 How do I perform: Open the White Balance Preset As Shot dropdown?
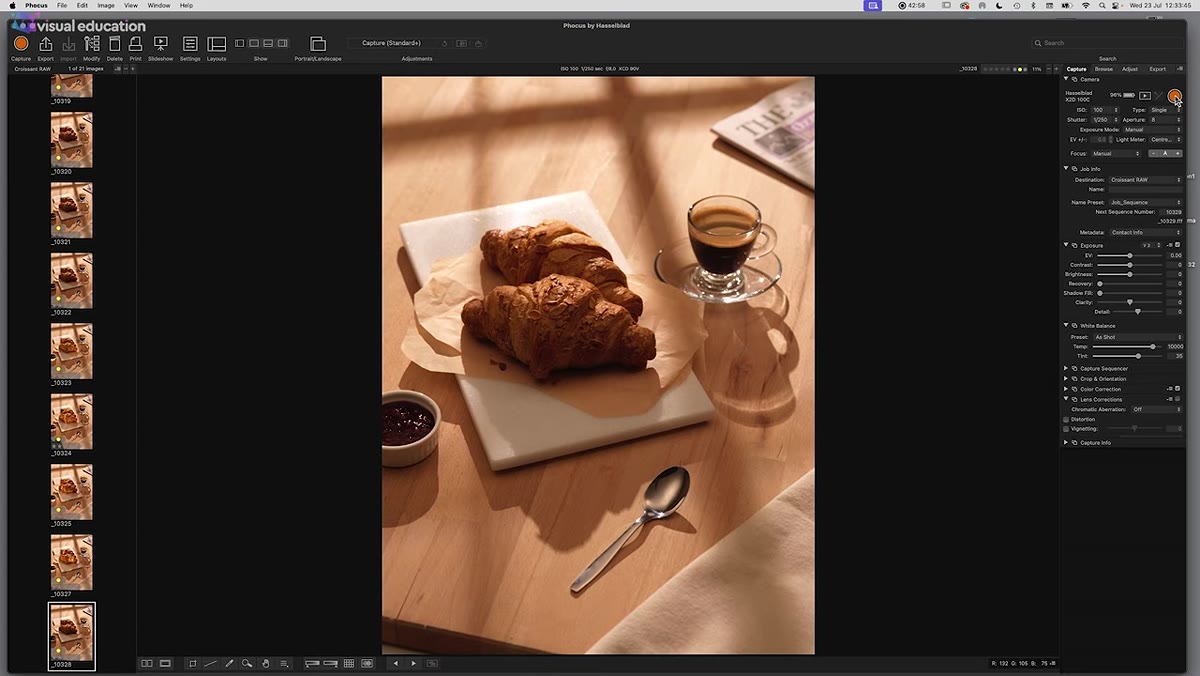coord(1138,337)
